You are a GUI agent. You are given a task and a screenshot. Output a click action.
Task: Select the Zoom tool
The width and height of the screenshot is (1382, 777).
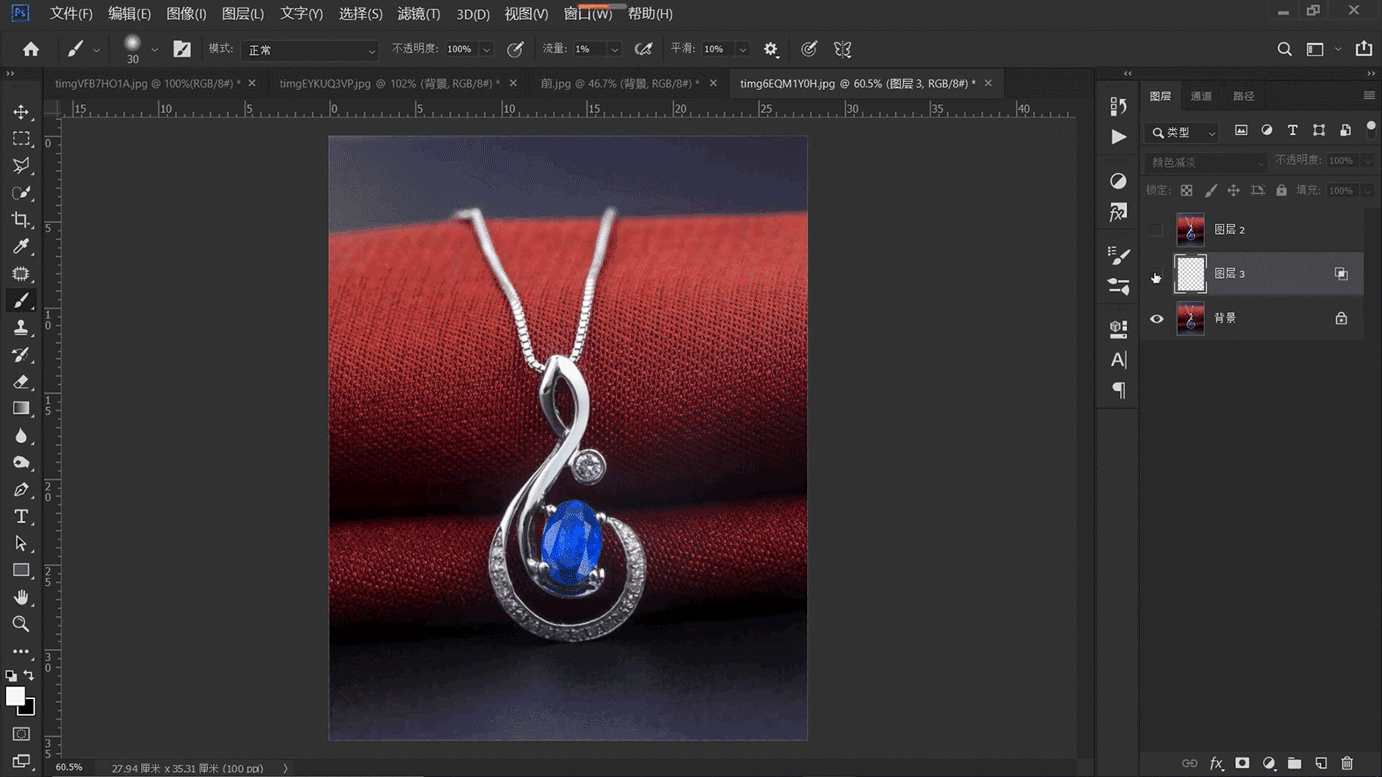coord(21,624)
